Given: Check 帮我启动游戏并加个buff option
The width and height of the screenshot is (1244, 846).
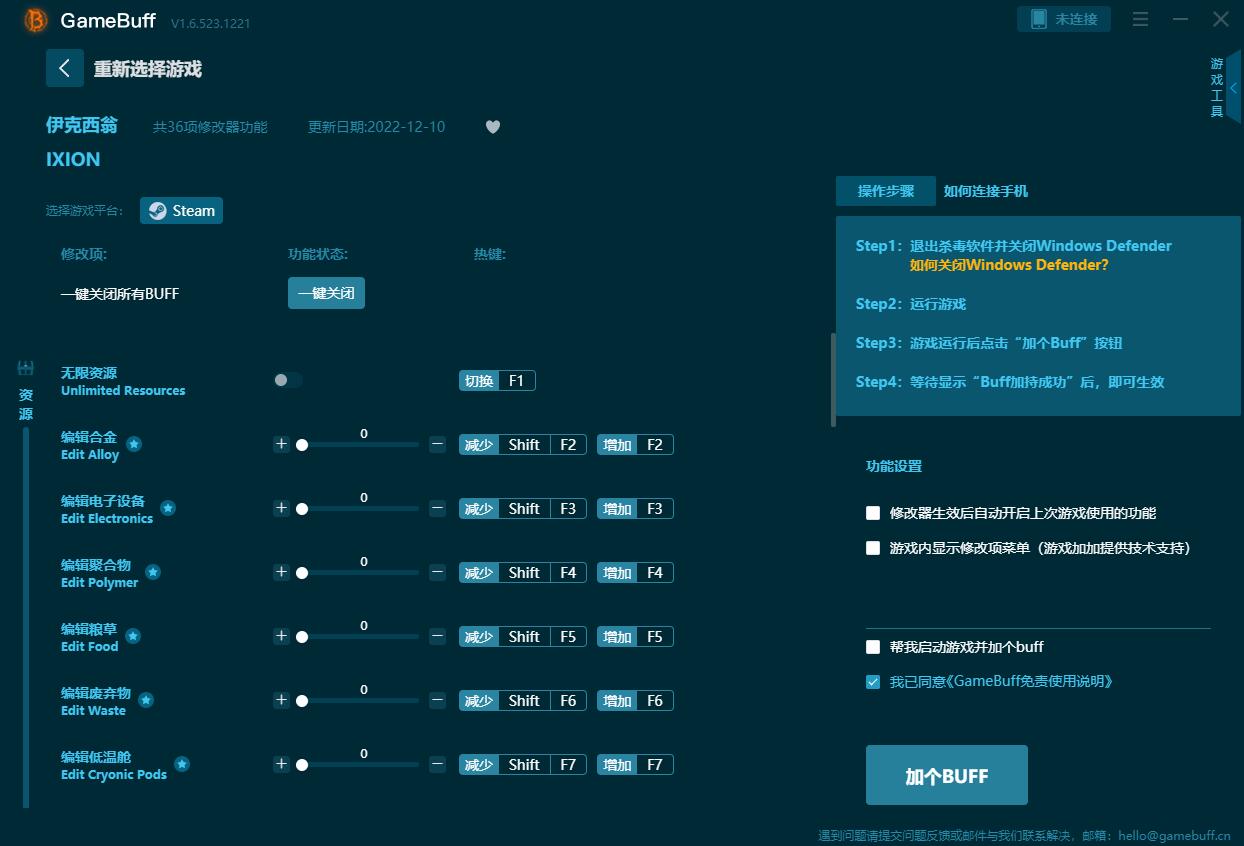Looking at the screenshot, I should click(873, 647).
